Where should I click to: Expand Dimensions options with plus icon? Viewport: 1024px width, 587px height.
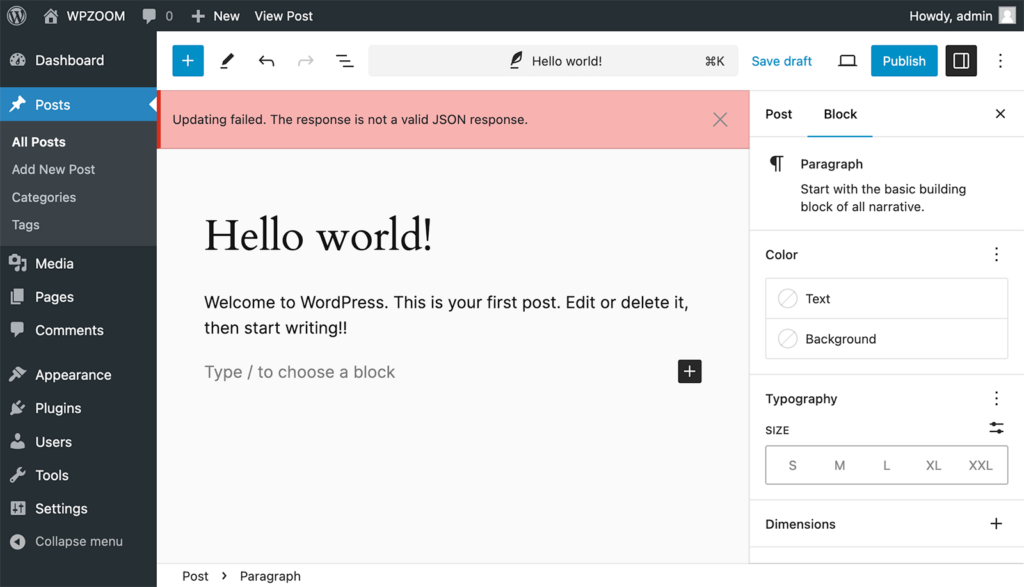(x=996, y=524)
